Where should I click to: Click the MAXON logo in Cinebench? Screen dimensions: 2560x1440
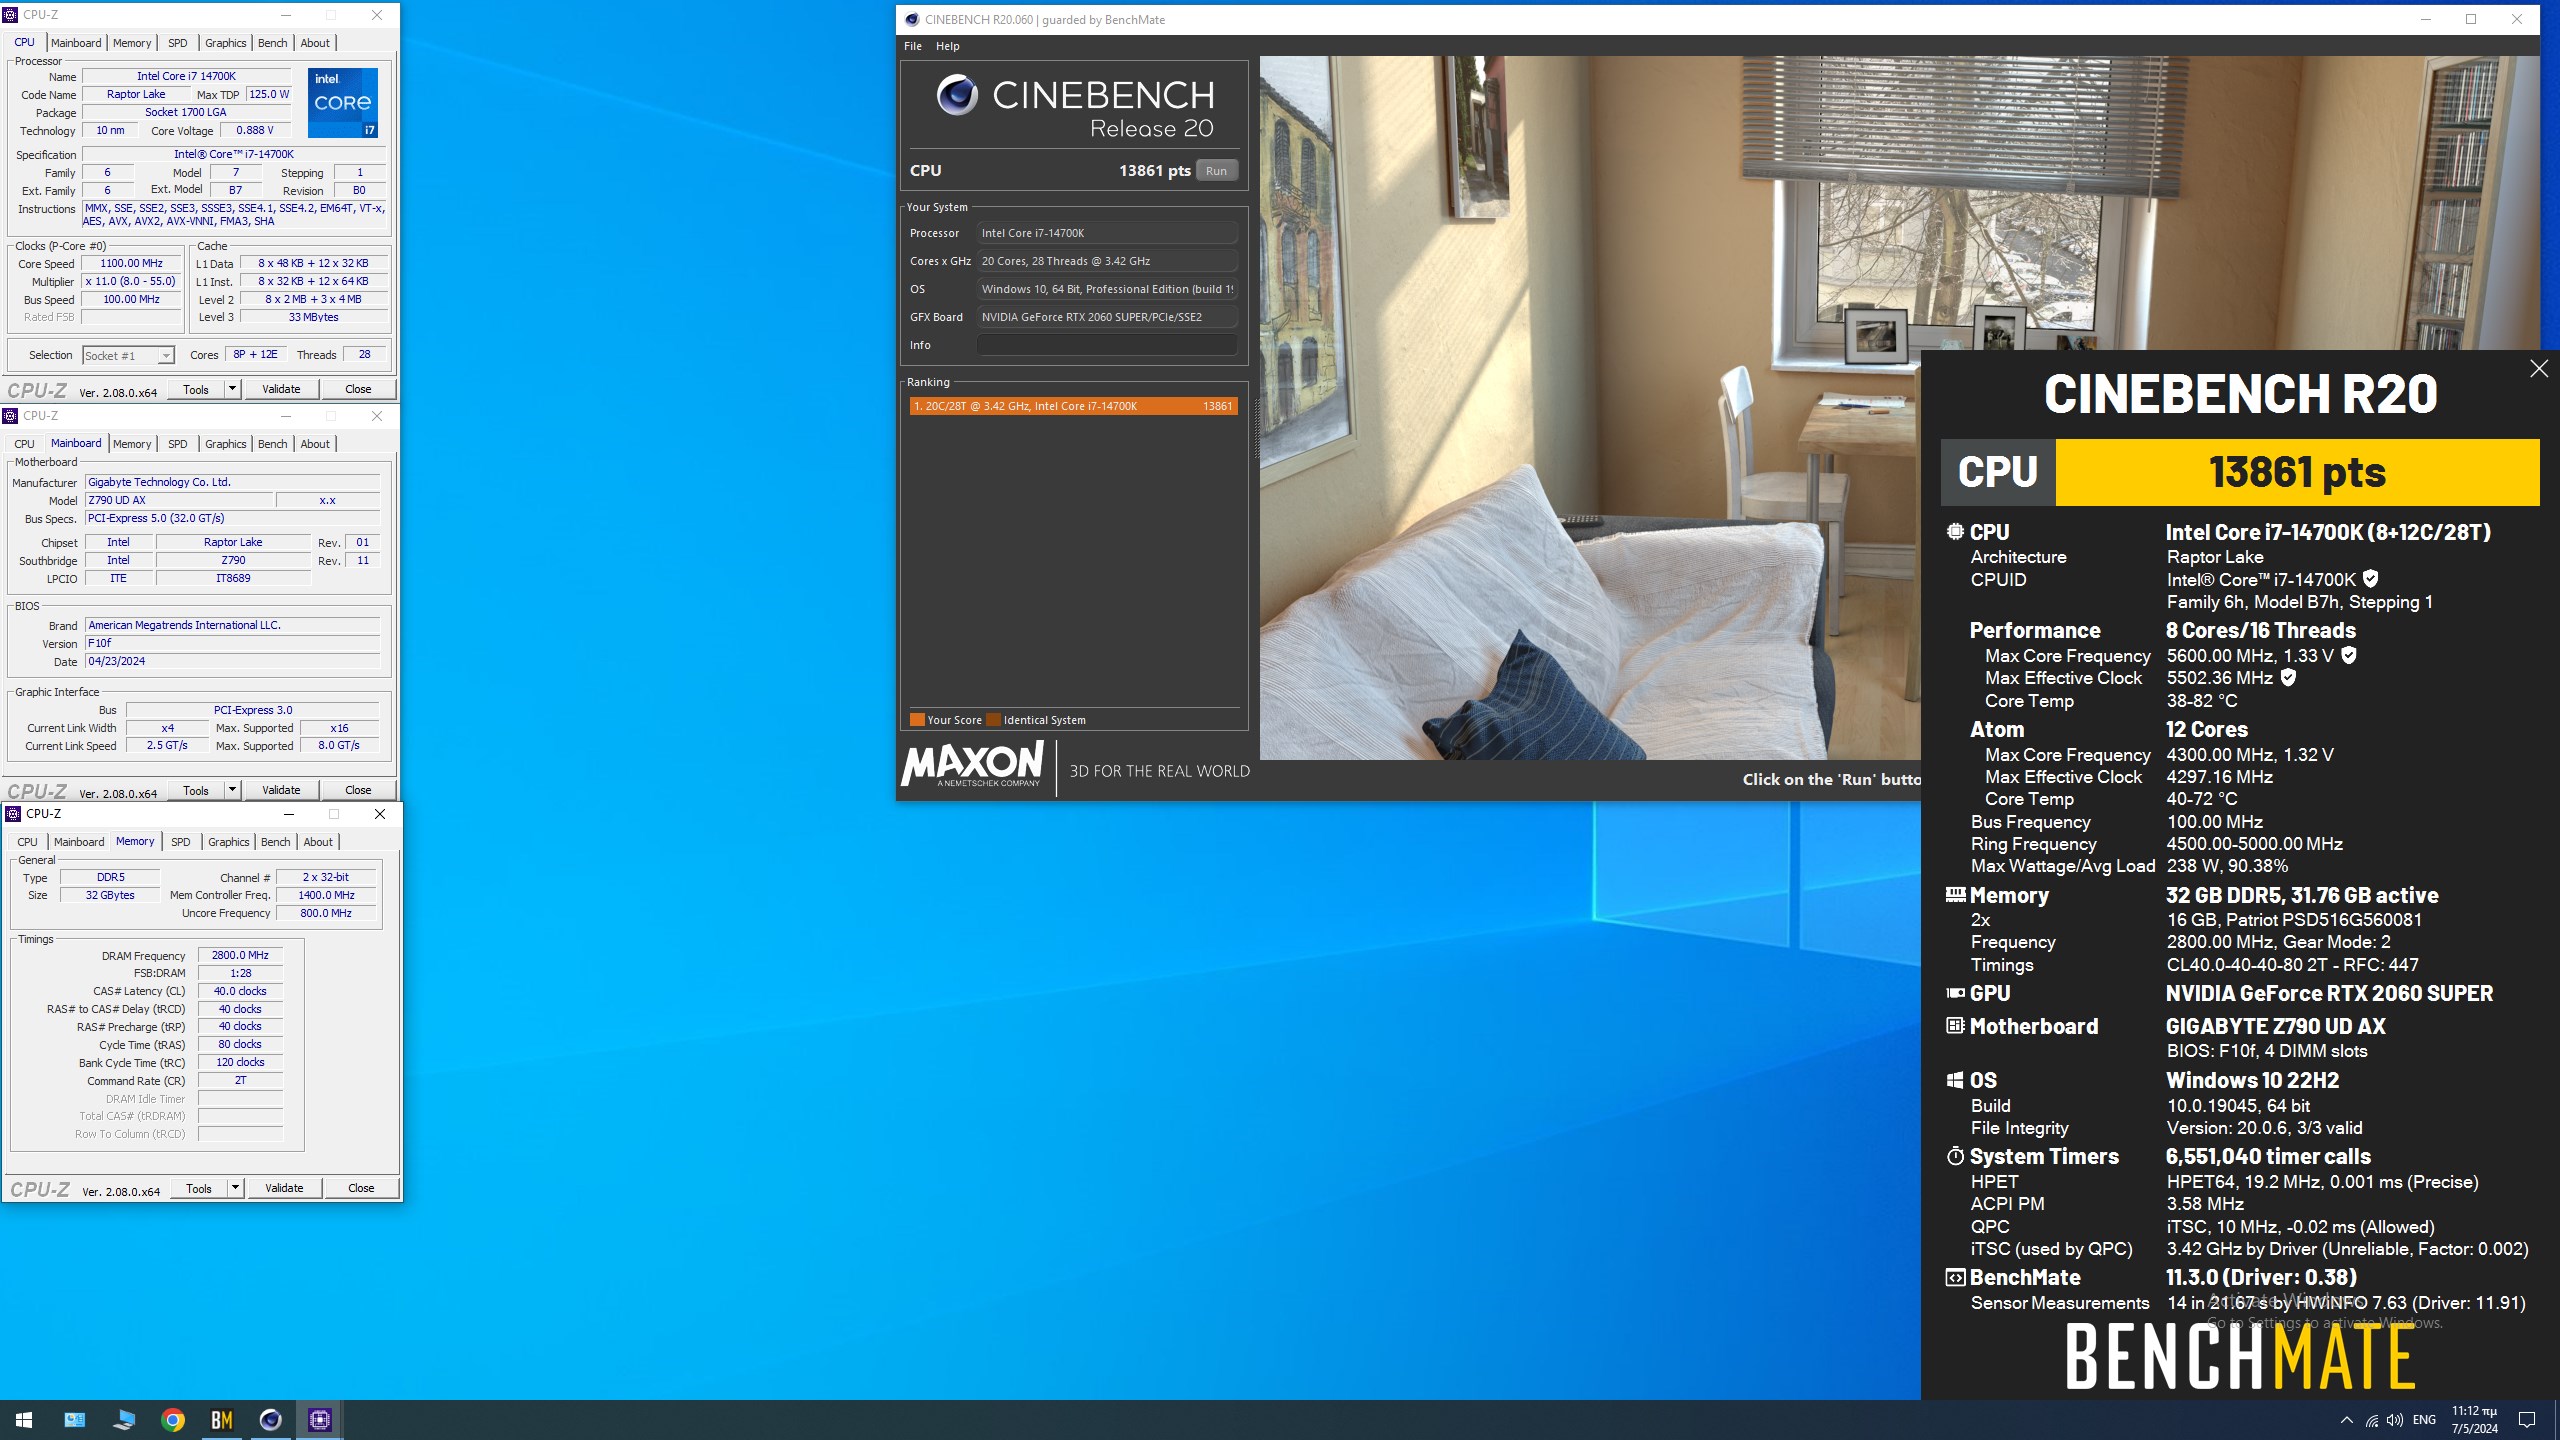coord(972,765)
